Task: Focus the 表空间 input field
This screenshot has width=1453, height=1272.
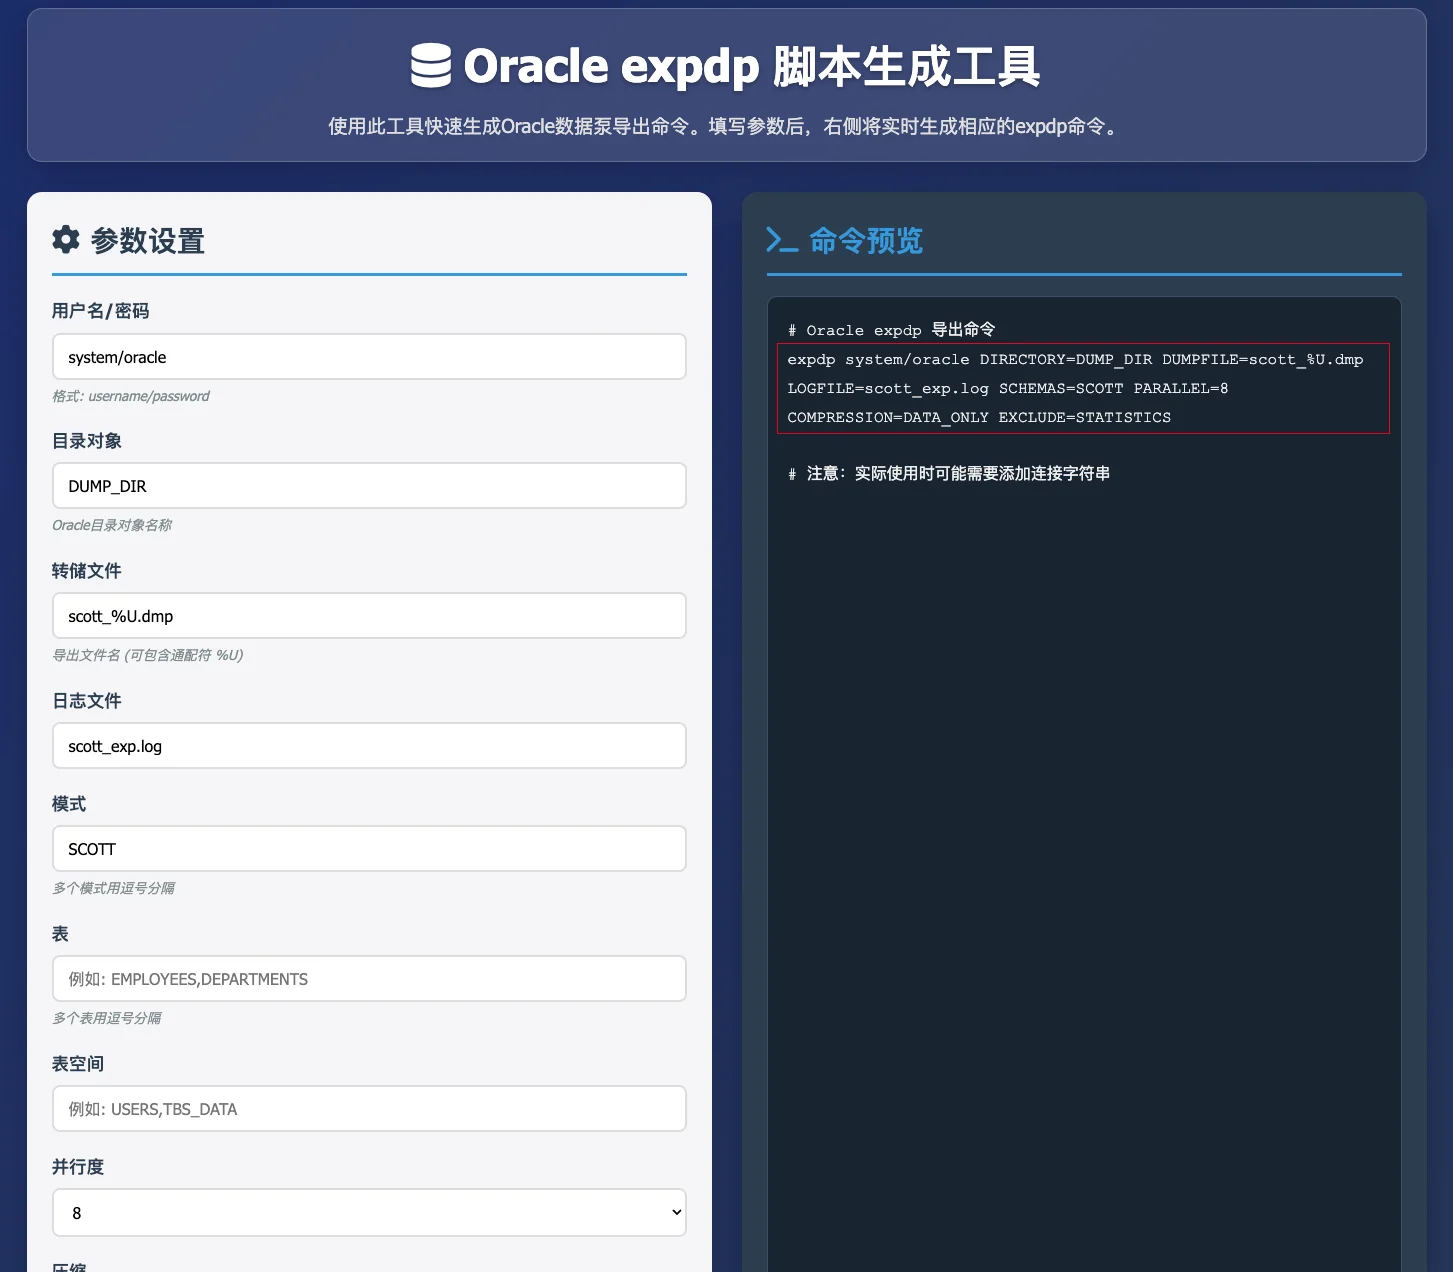Action: (x=369, y=1109)
